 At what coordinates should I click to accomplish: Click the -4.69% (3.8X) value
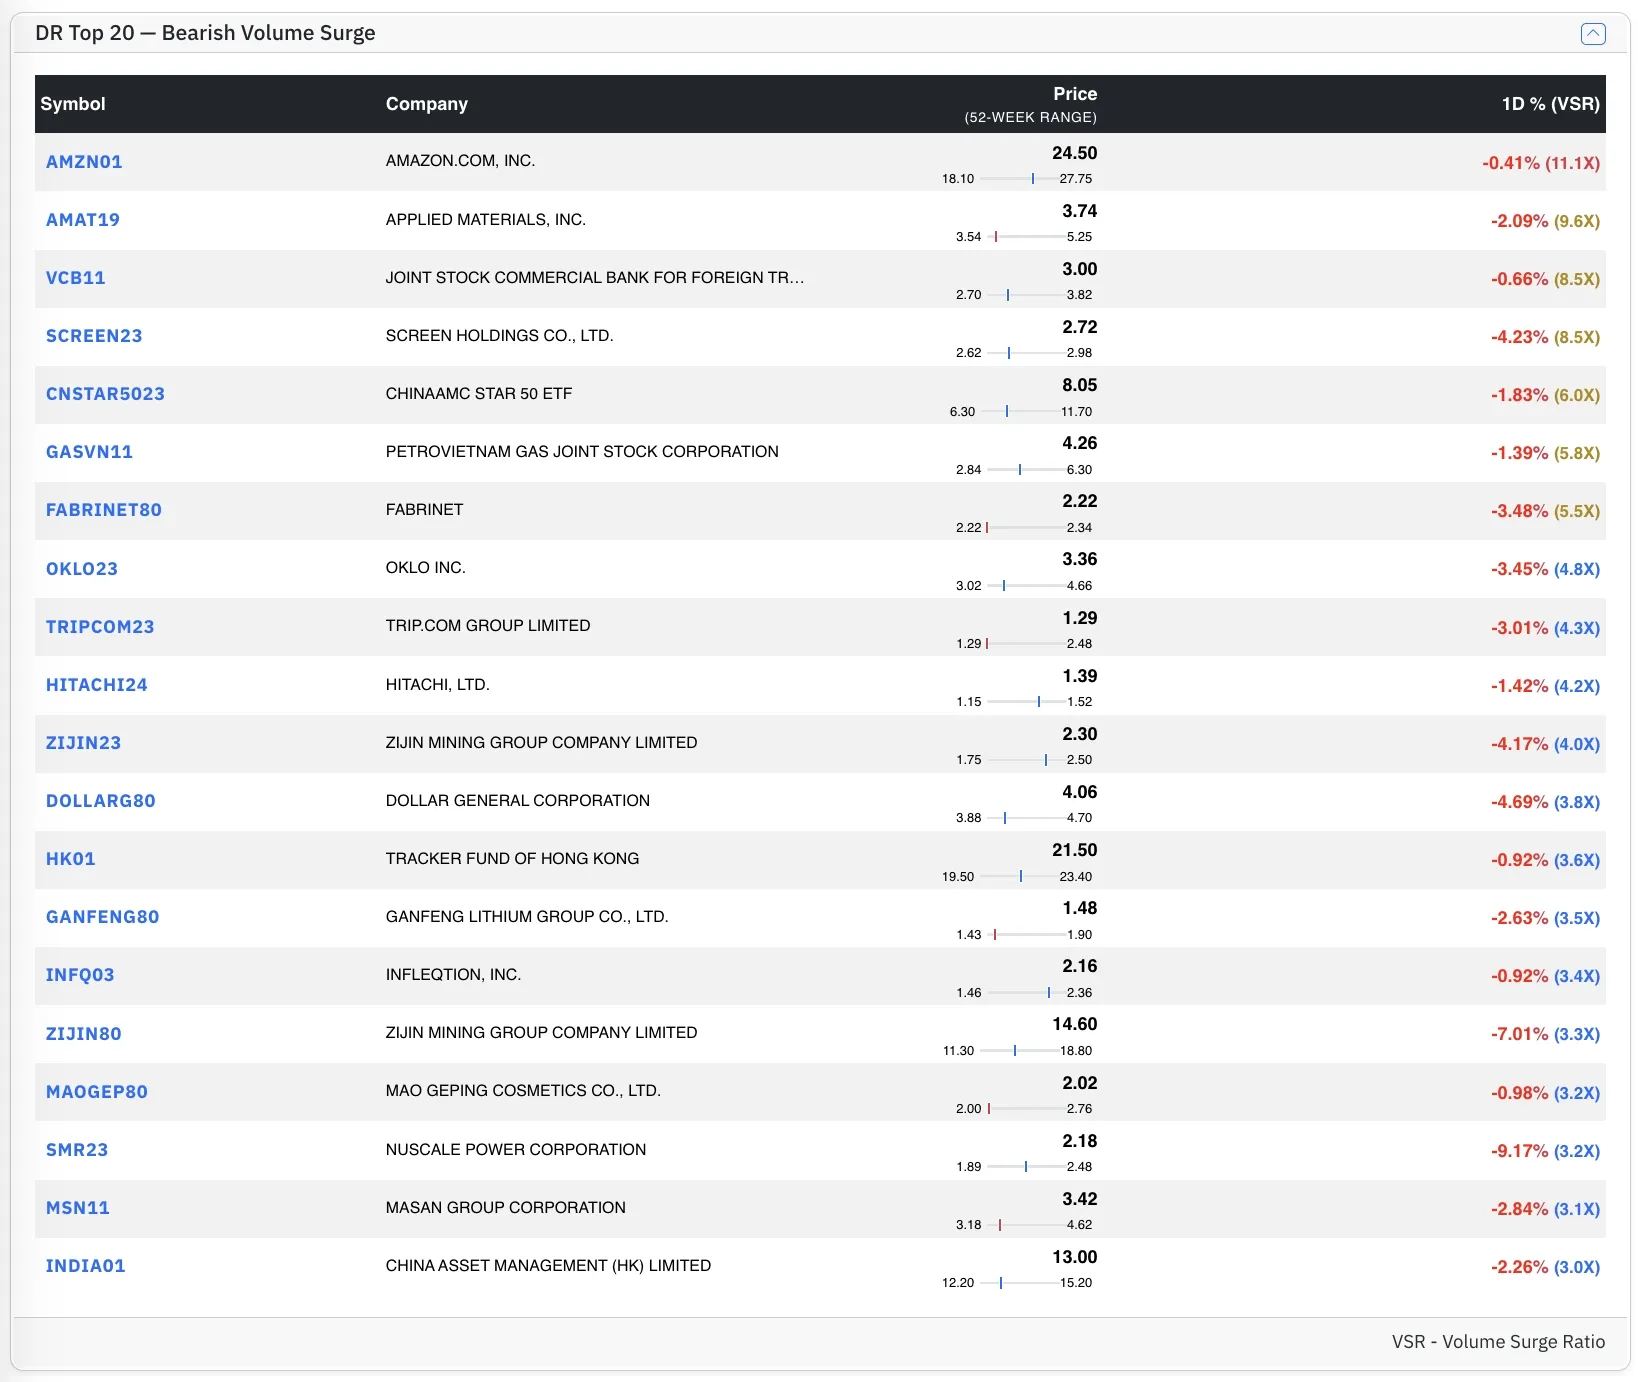pos(1545,802)
